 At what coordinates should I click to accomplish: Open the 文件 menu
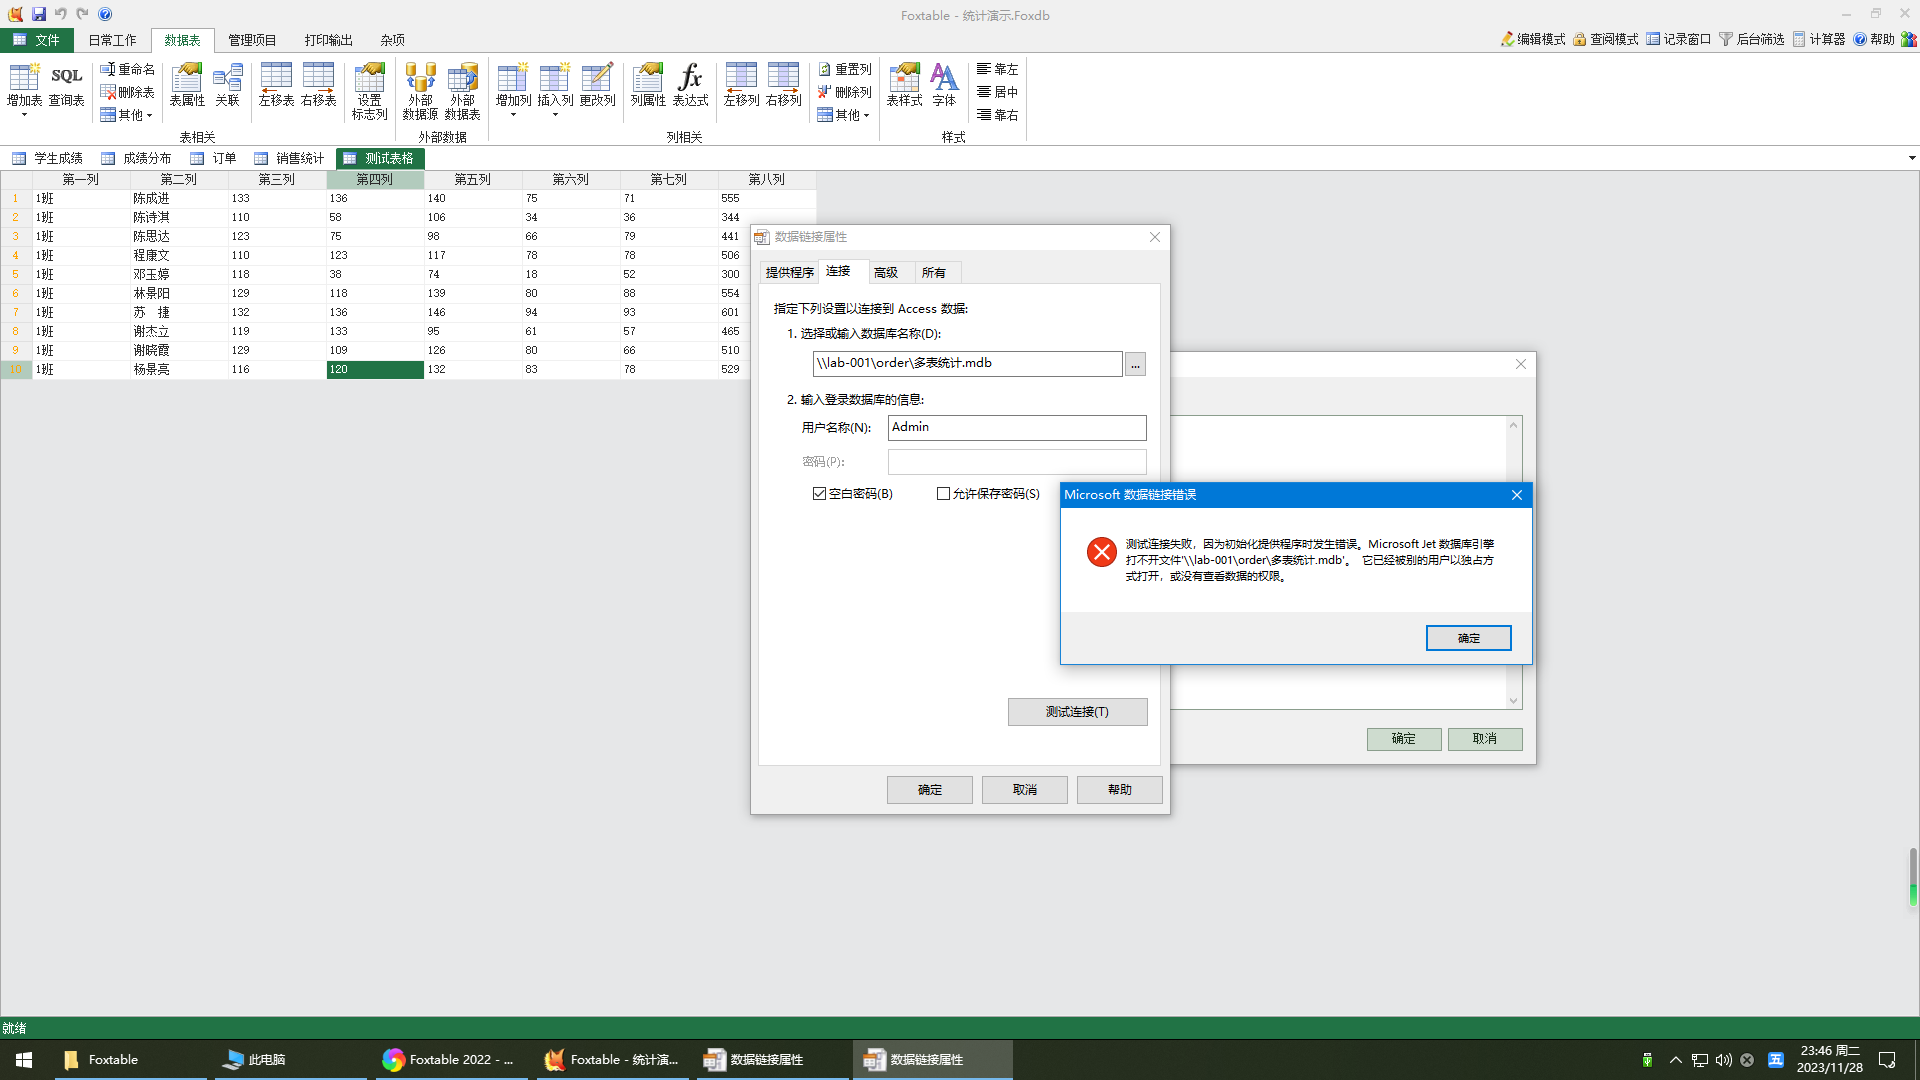pos(36,40)
